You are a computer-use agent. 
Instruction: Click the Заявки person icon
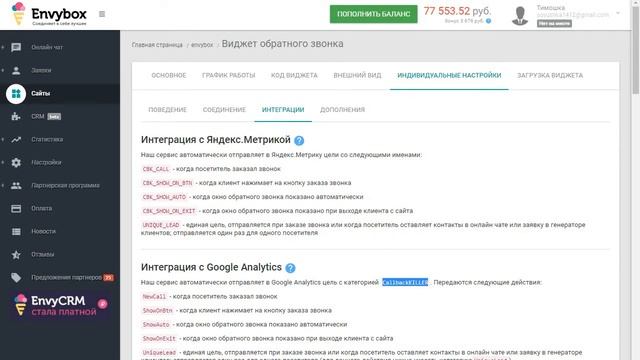click(16, 71)
